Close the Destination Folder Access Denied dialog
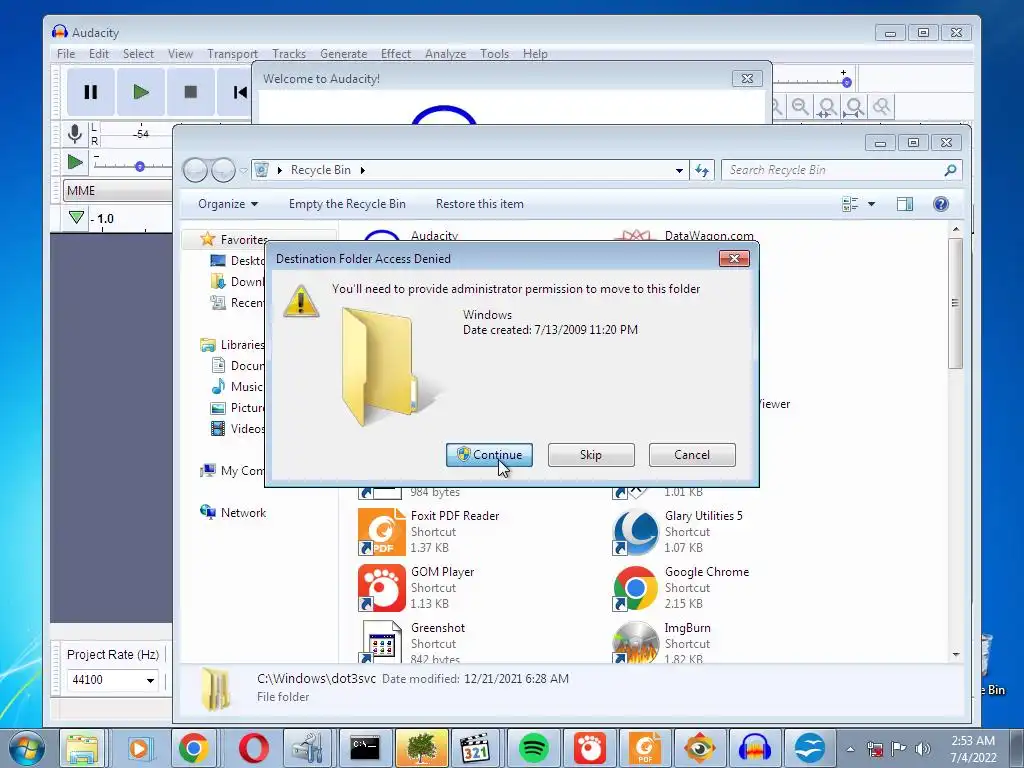The width and height of the screenshot is (1024, 768). coord(734,259)
